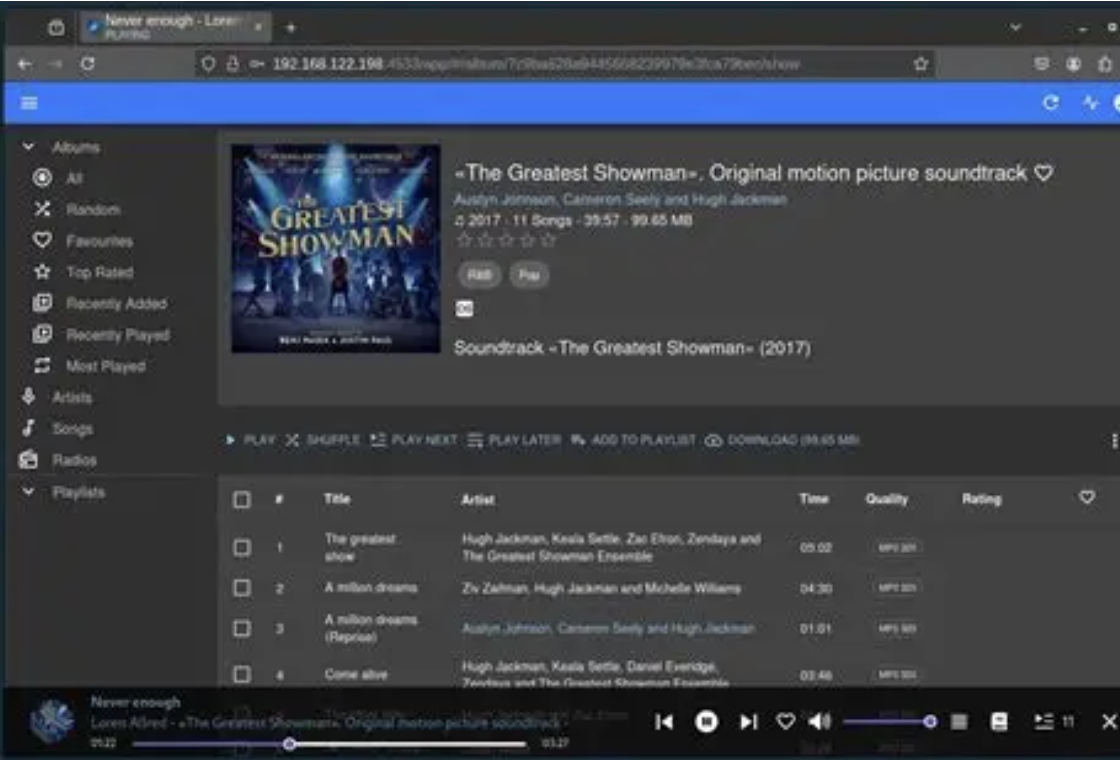
Task: Open the hamburger sidebar menu
Action: (x=29, y=103)
